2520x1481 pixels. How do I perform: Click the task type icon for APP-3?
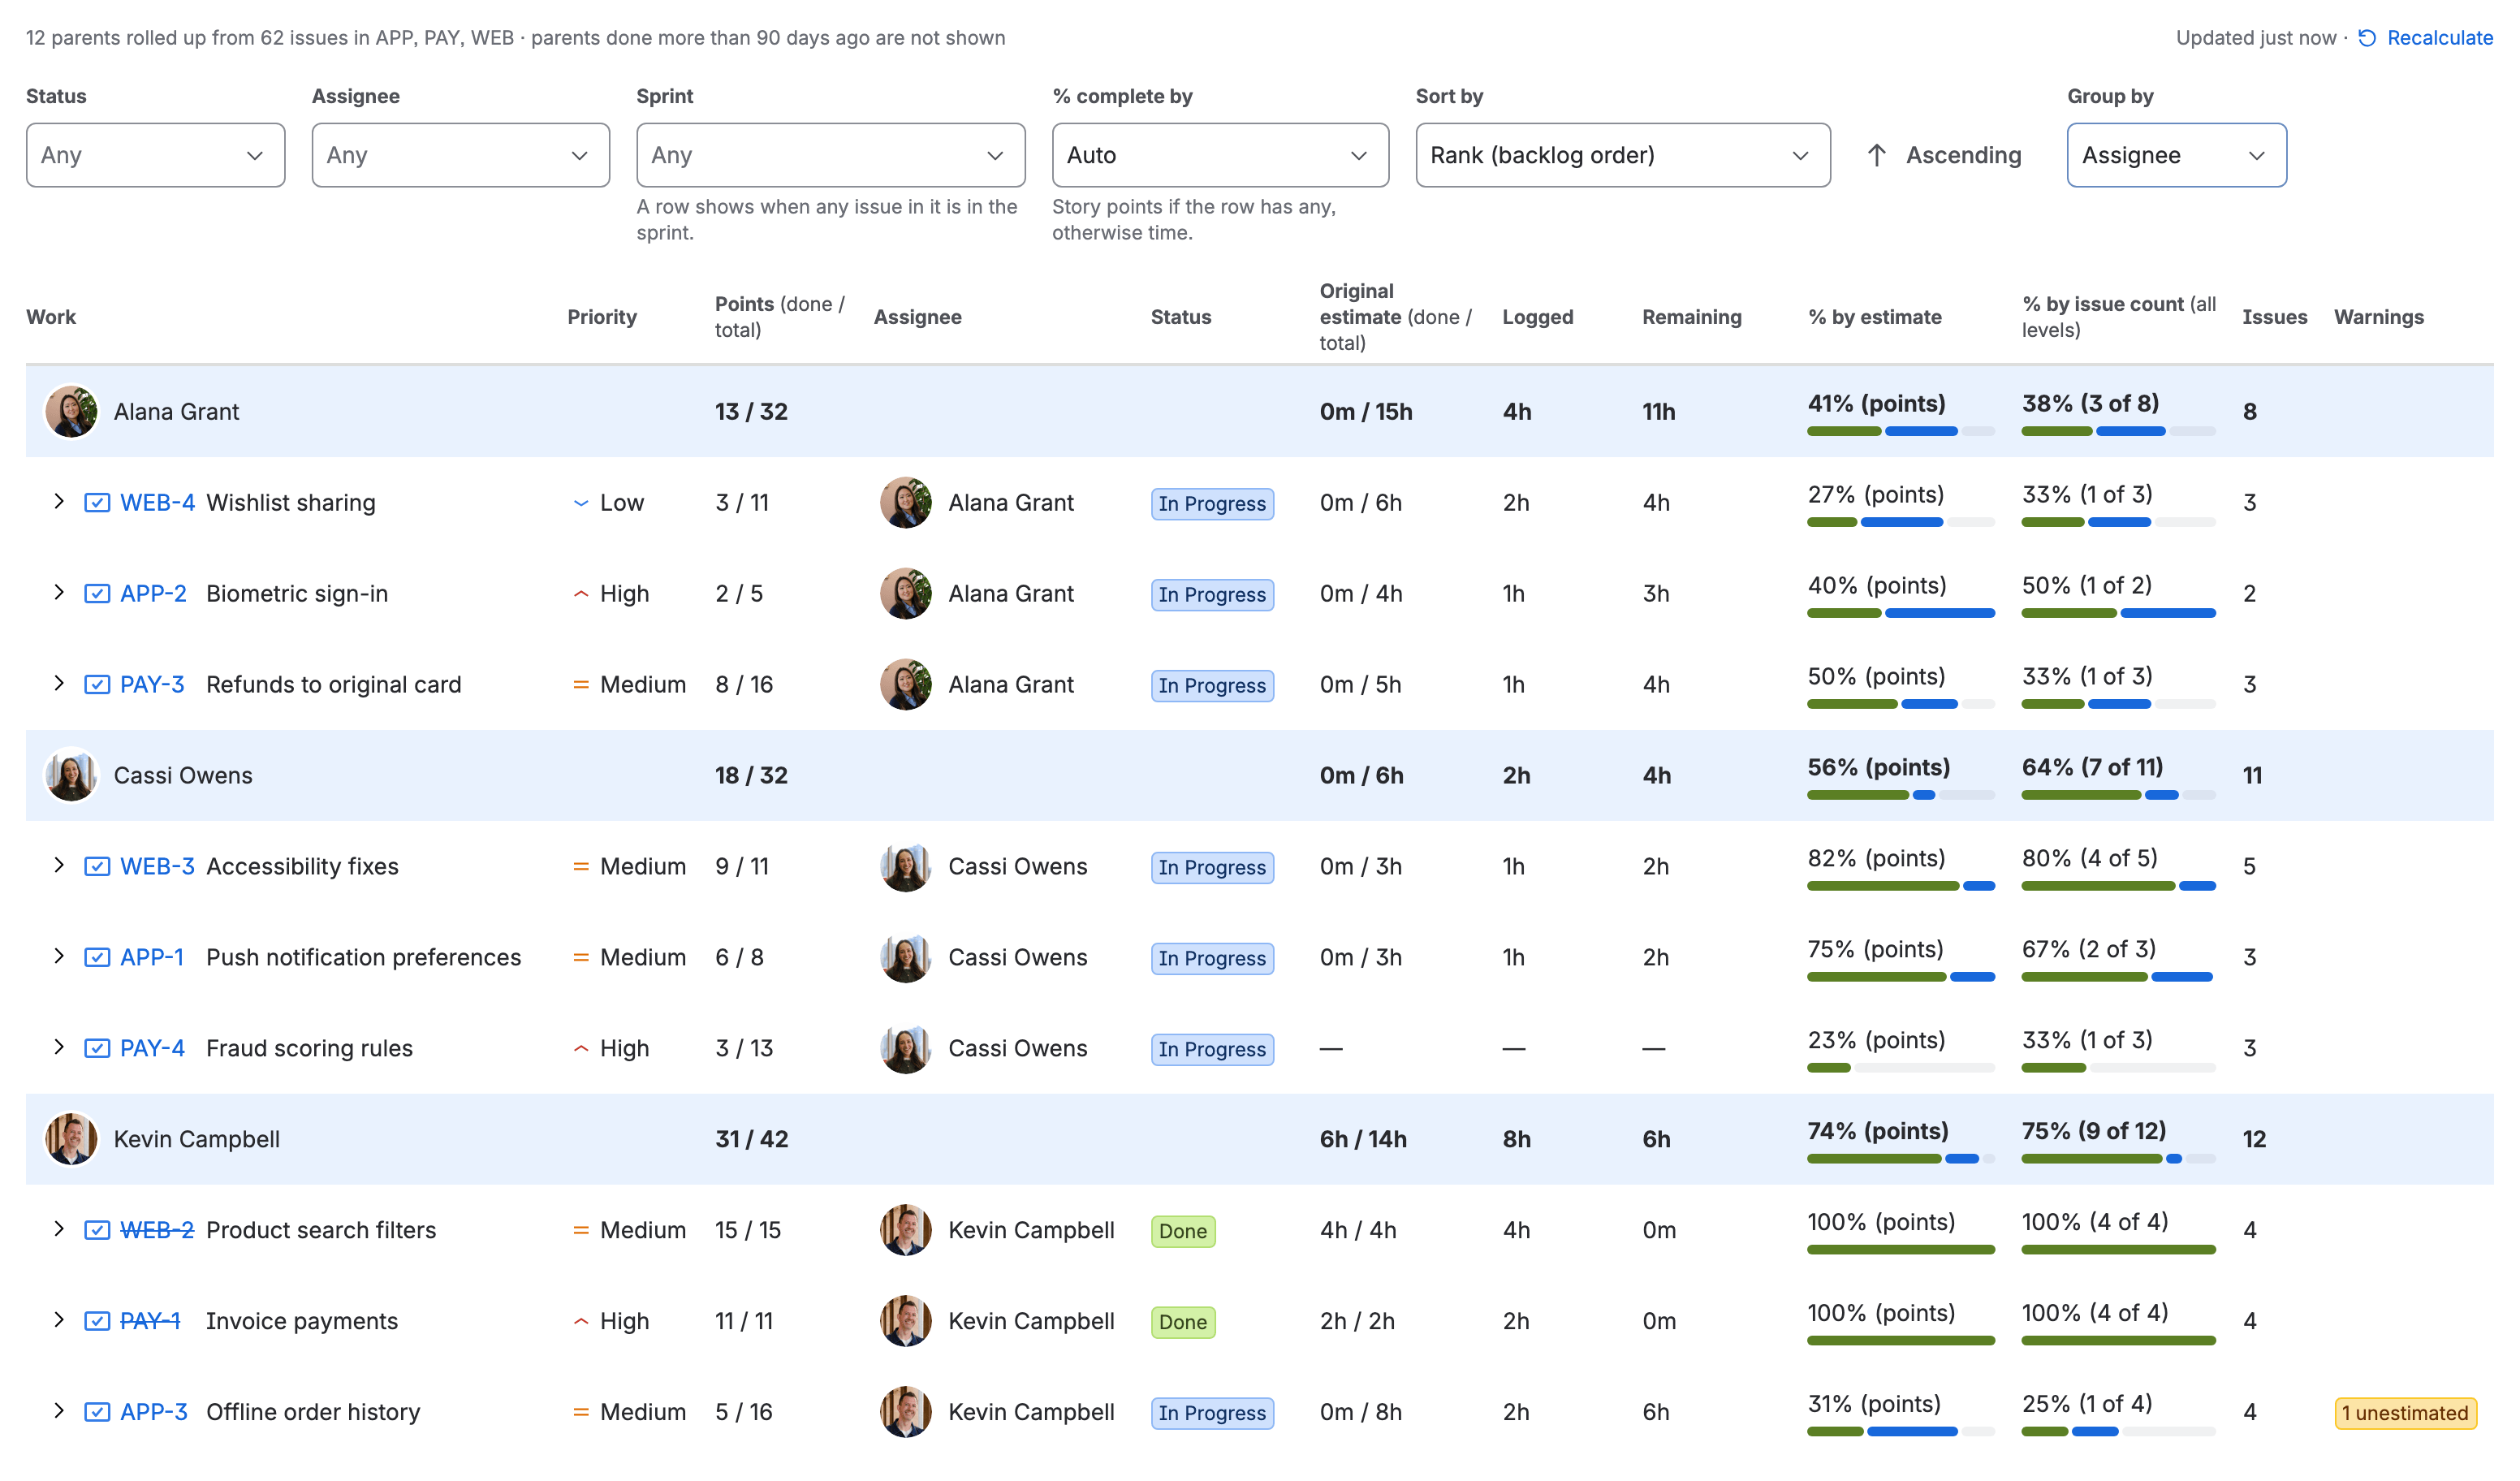[97, 1412]
